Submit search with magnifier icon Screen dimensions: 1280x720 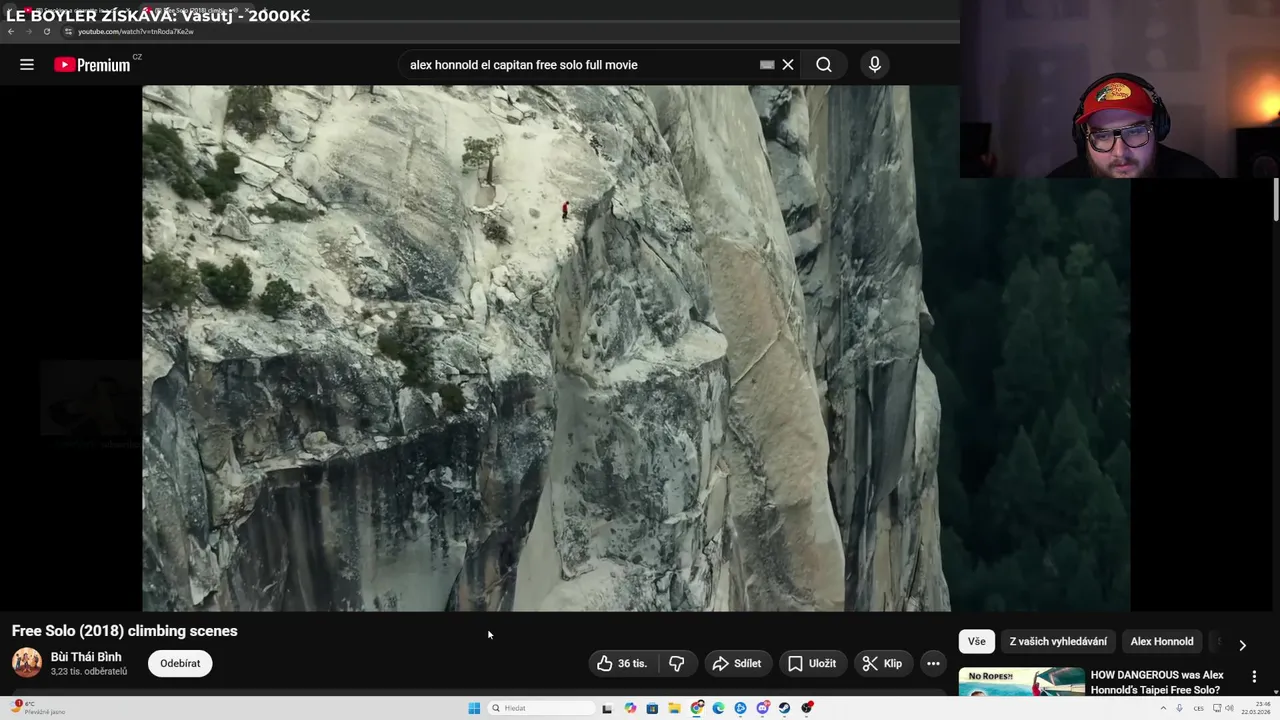[x=824, y=65]
